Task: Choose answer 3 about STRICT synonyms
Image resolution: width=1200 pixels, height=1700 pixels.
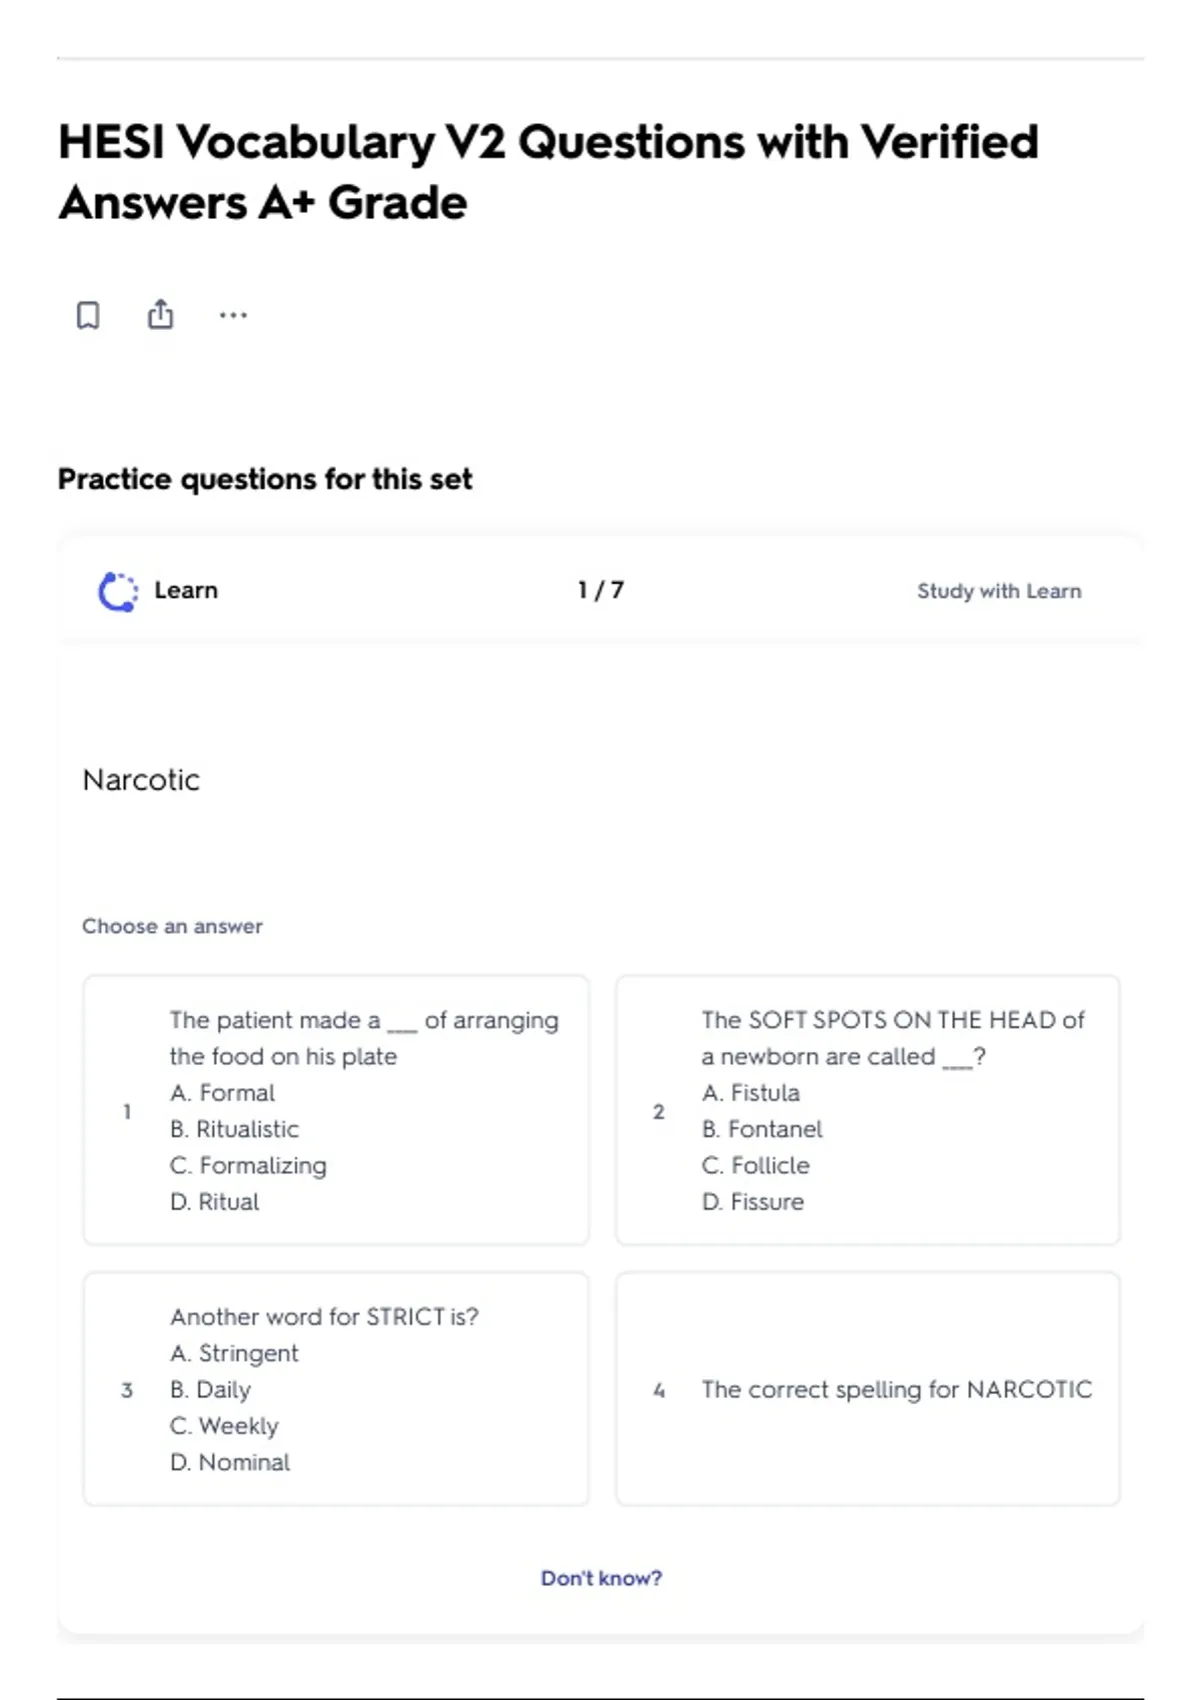Action: pos(336,1389)
